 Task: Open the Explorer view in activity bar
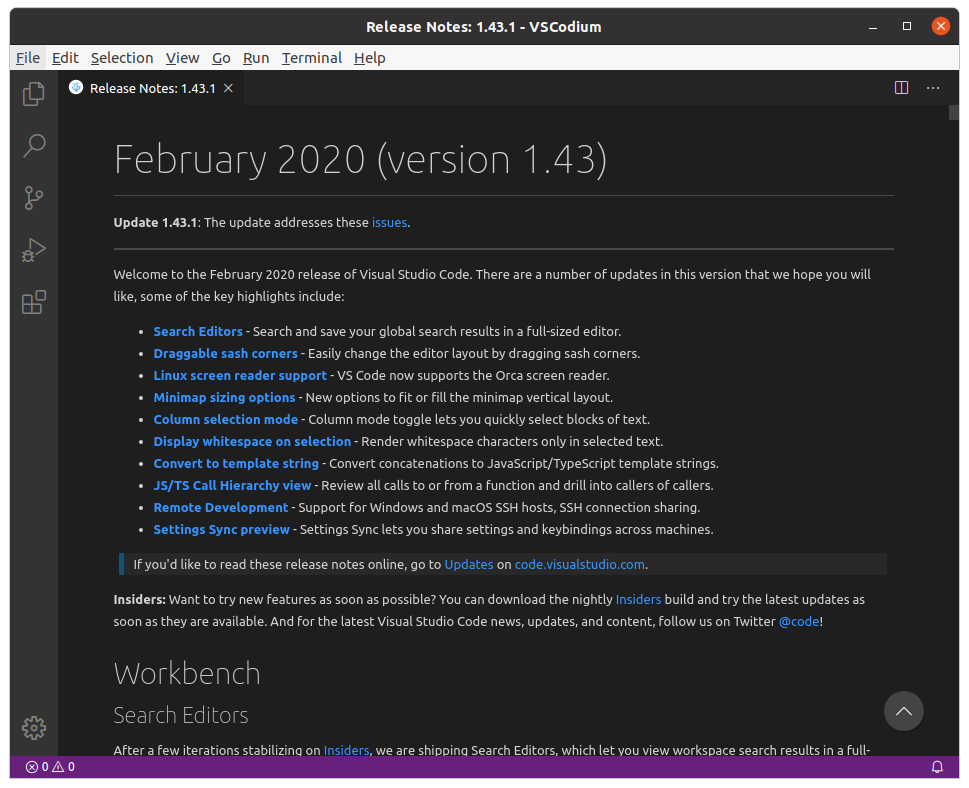tap(34, 94)
